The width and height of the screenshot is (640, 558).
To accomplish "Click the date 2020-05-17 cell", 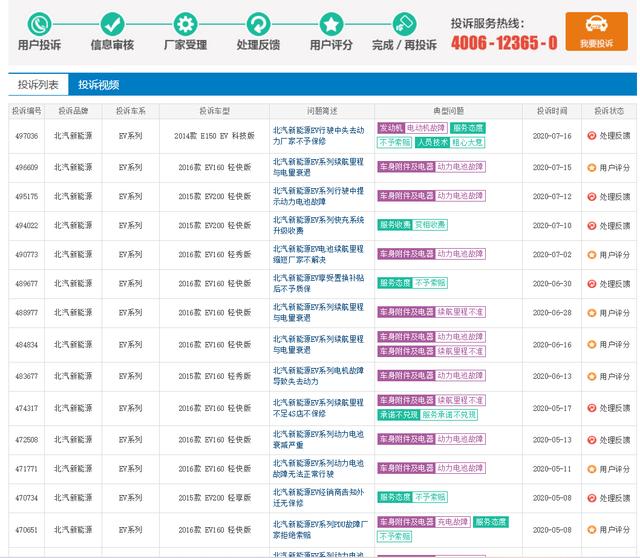I will pos(552,408).
